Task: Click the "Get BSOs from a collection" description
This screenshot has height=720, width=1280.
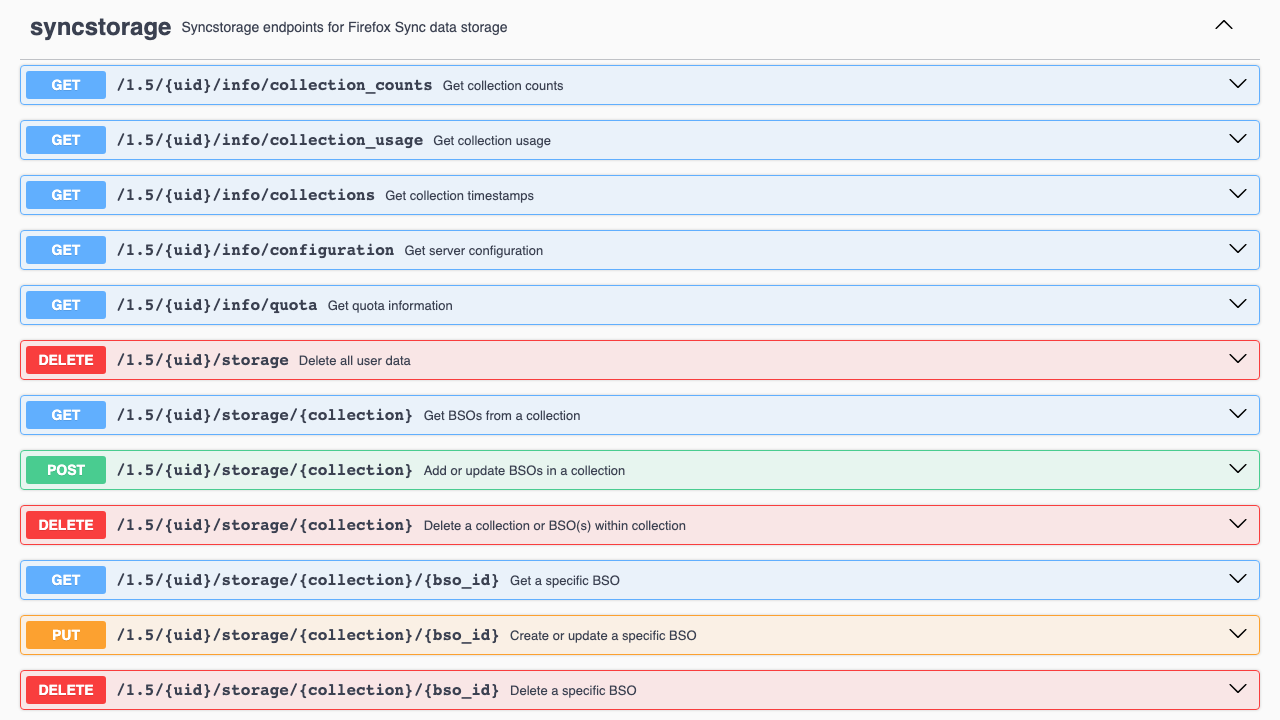Action: pyautogui.click(x=502, y=416)
